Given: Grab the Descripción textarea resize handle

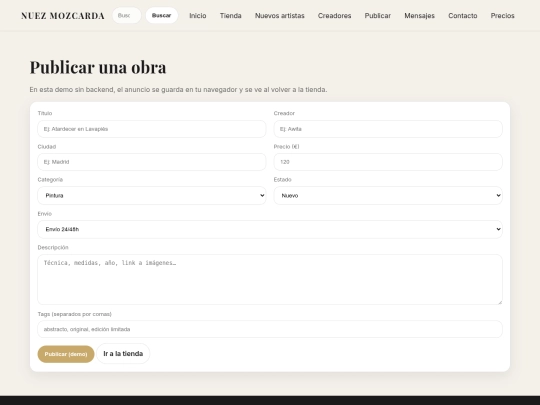Looking at the screenshot, I should 500,302.
